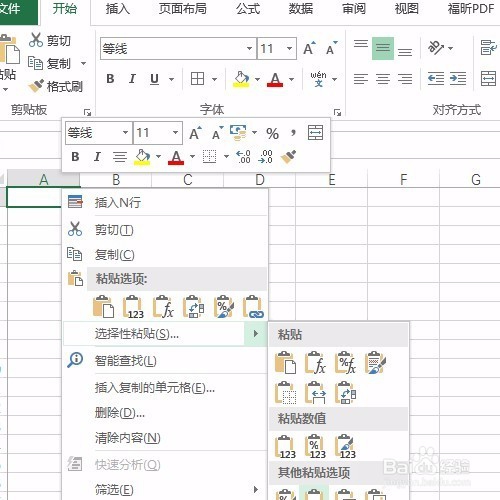Click the Cut scissors icon in ribbon
500x500 pixels.
tap(36, 40)
